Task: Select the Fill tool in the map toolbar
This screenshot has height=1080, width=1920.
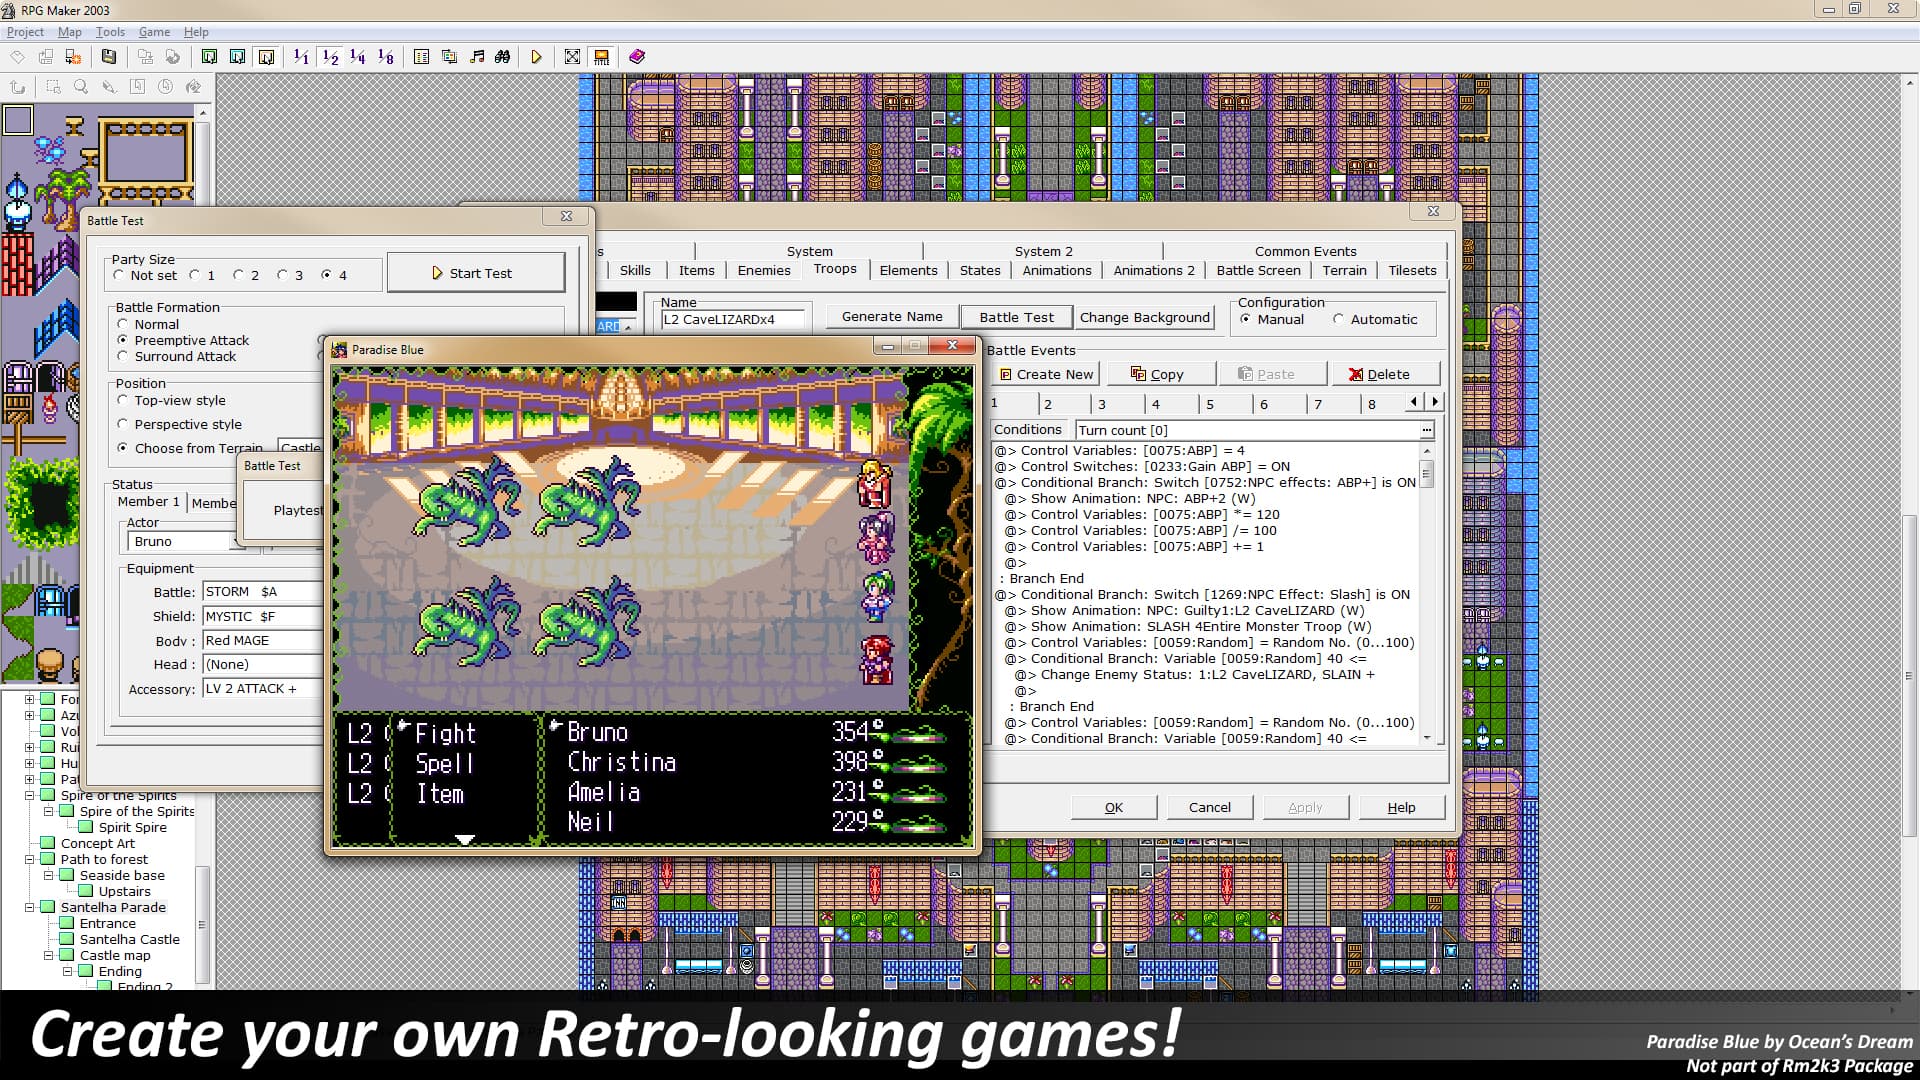Action: (x=194, y=87)
